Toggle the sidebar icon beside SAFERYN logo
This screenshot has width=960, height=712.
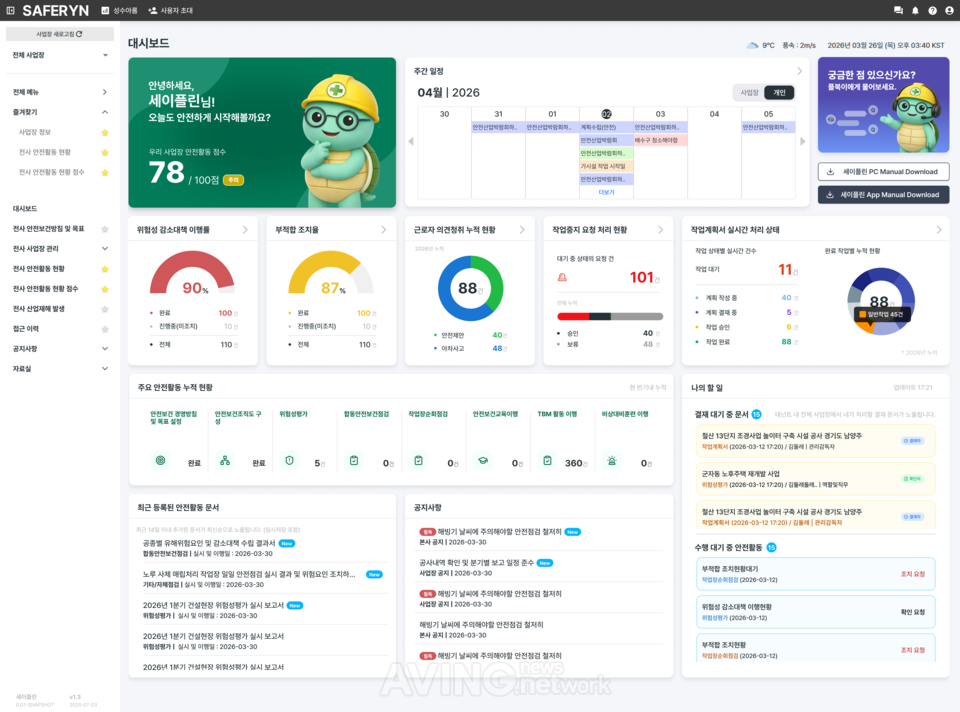tap(10, 10)
